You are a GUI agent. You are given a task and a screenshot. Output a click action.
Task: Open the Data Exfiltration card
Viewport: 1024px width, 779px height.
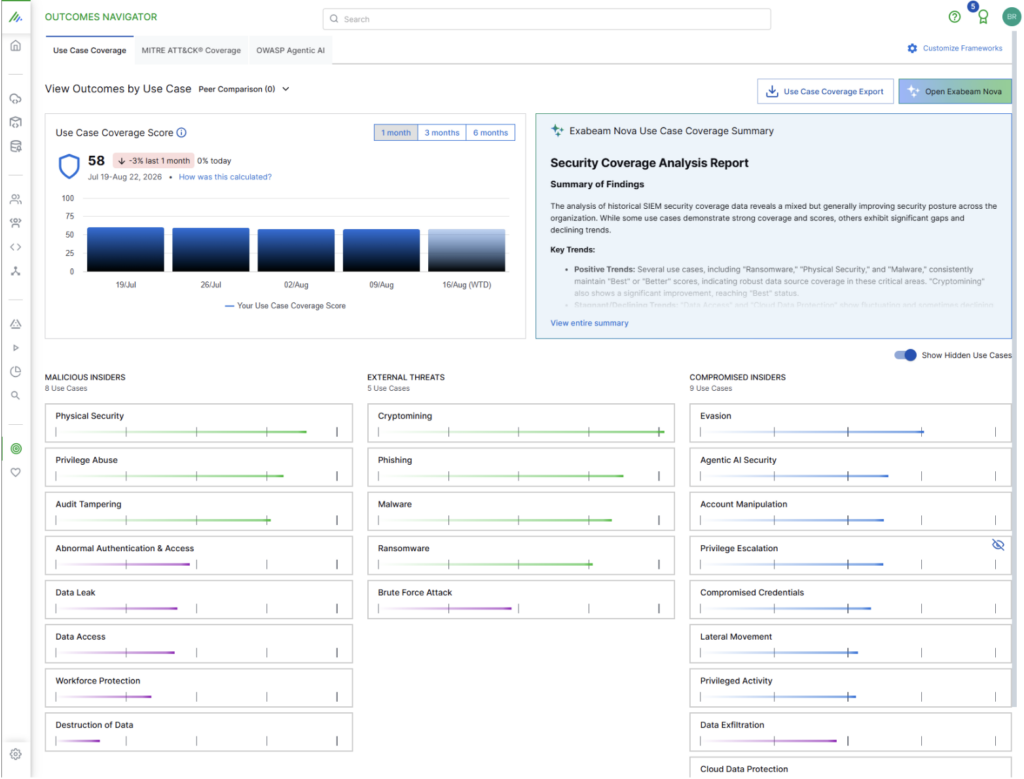850,732
